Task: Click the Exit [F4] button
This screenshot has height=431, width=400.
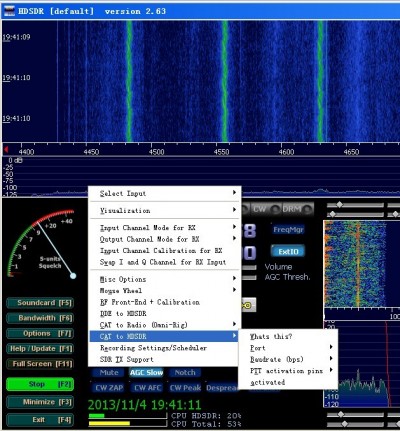Action: click(x=40, y=420)
